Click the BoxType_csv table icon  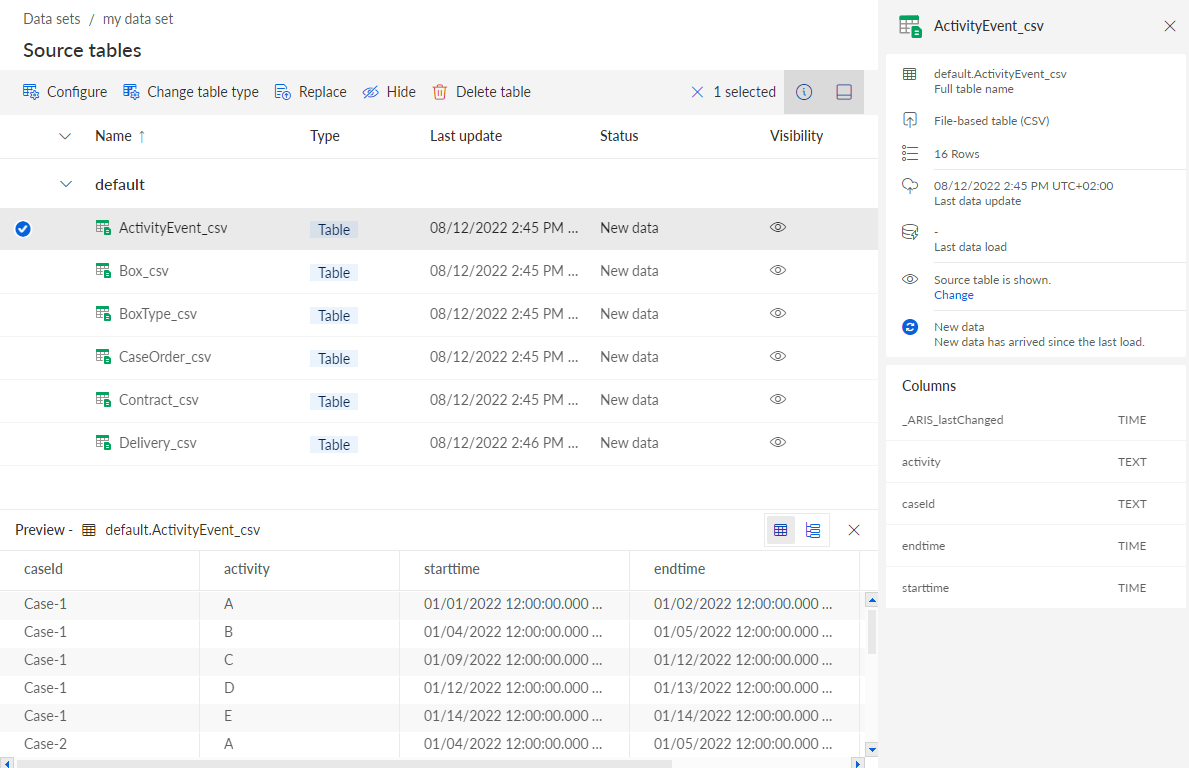[103, 313]
